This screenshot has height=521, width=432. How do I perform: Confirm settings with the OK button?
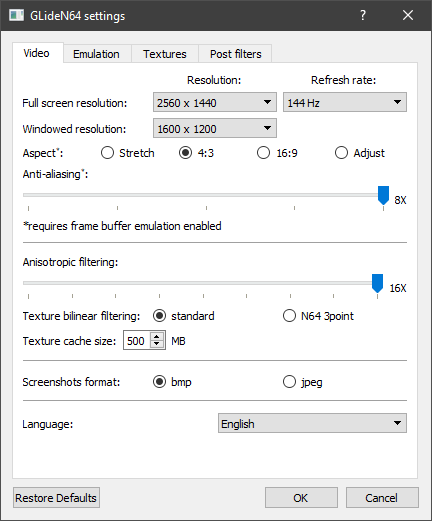click(x=301, y=498)
